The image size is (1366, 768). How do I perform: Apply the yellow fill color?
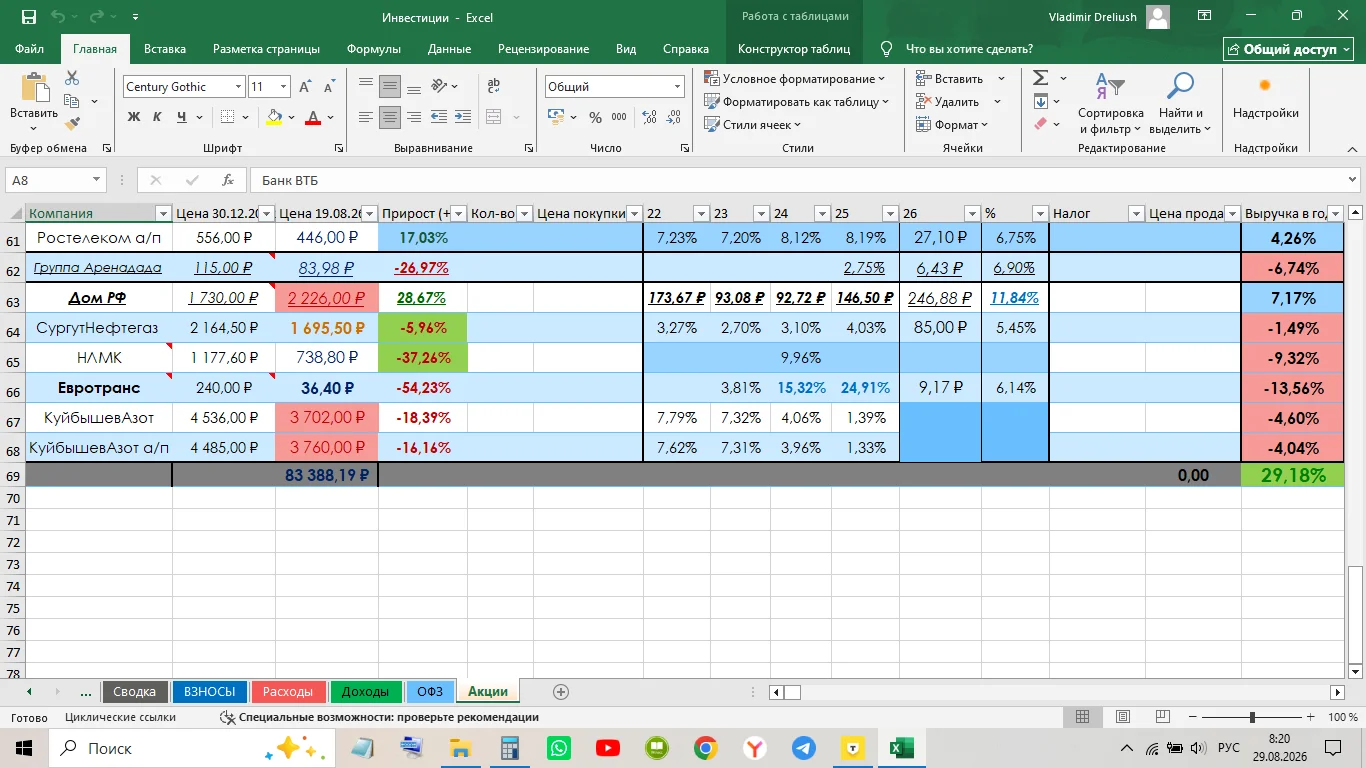coord(274,118)
